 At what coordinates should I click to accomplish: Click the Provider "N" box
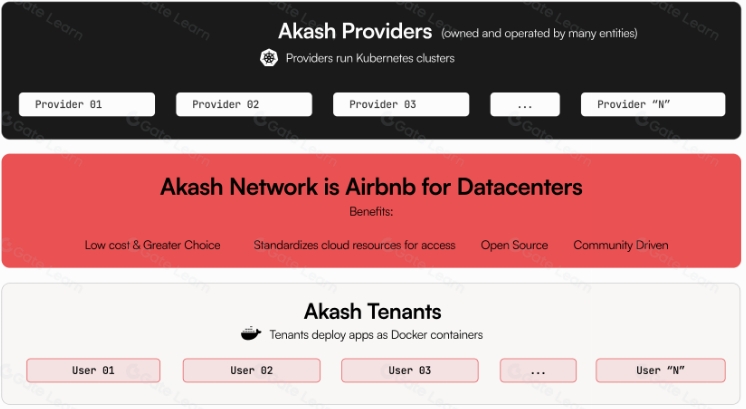(653, 104)
